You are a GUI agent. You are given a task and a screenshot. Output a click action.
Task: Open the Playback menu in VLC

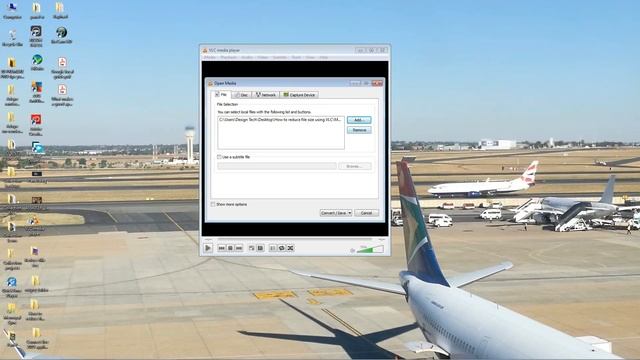click(229, 58)
